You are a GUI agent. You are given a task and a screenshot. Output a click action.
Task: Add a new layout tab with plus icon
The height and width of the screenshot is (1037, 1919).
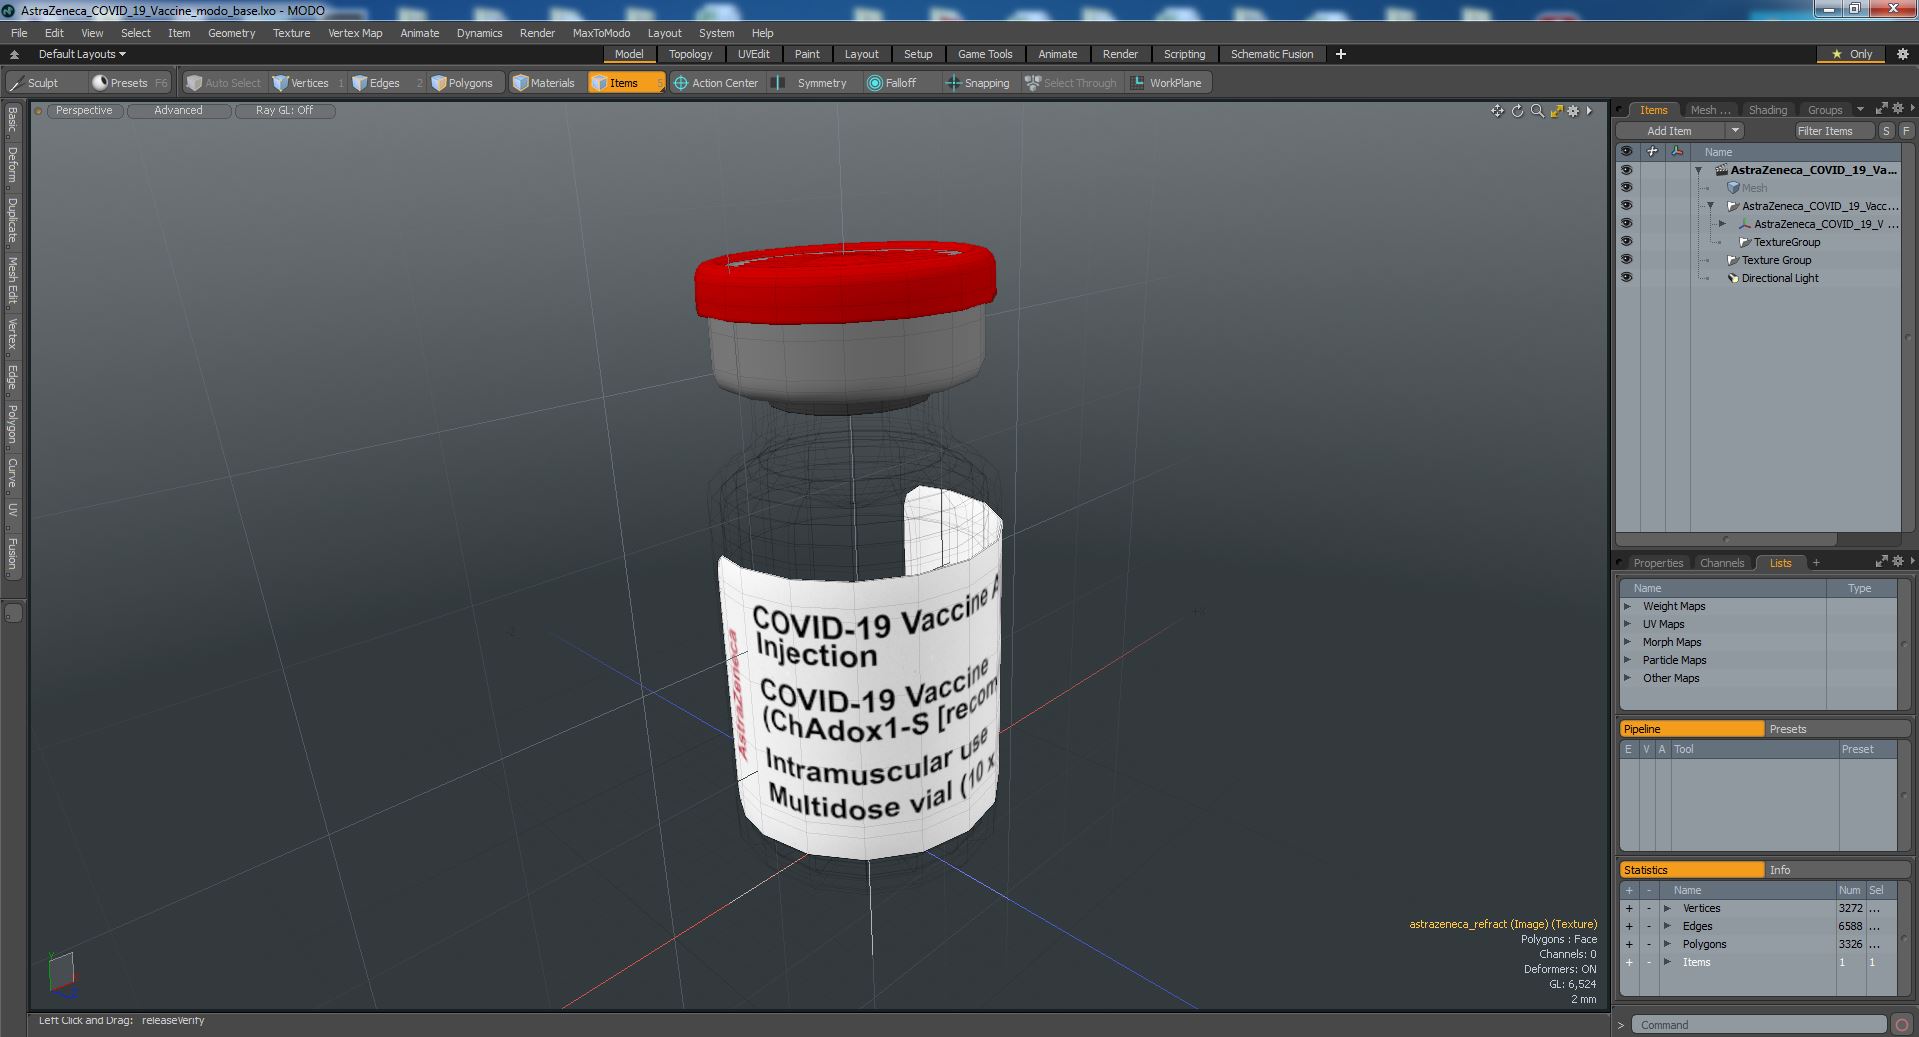1341,54
